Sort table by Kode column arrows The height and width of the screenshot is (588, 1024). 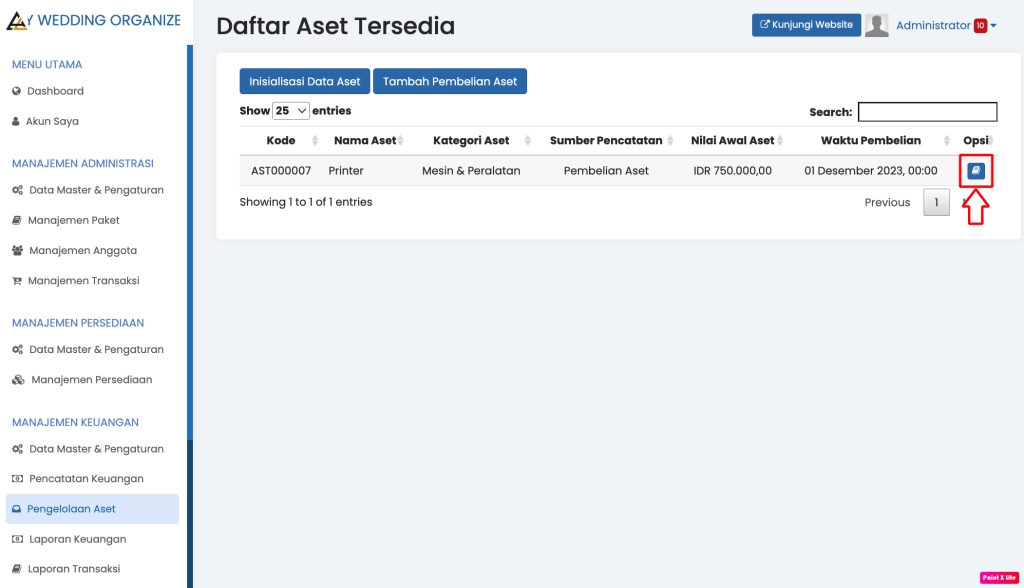(x=315, y=141)
